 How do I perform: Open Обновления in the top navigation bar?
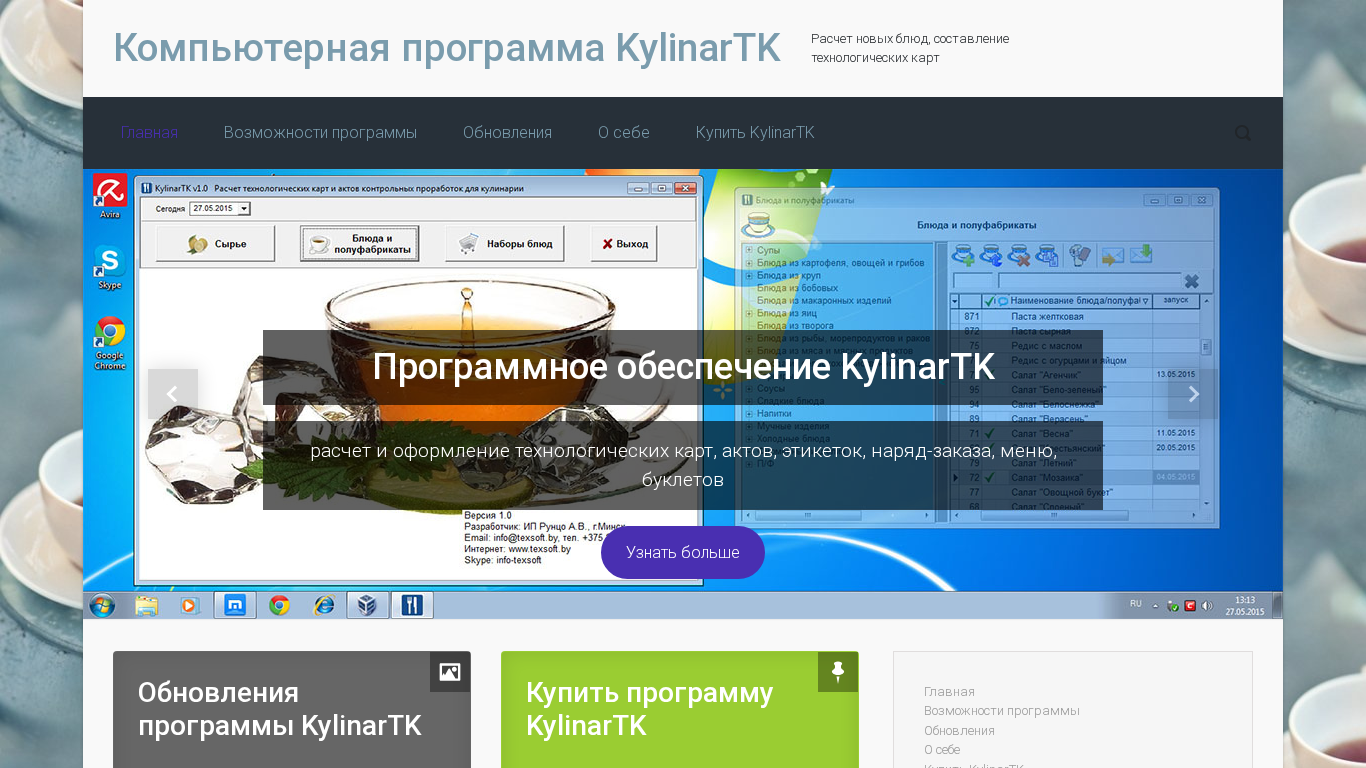tap(507, 133)
